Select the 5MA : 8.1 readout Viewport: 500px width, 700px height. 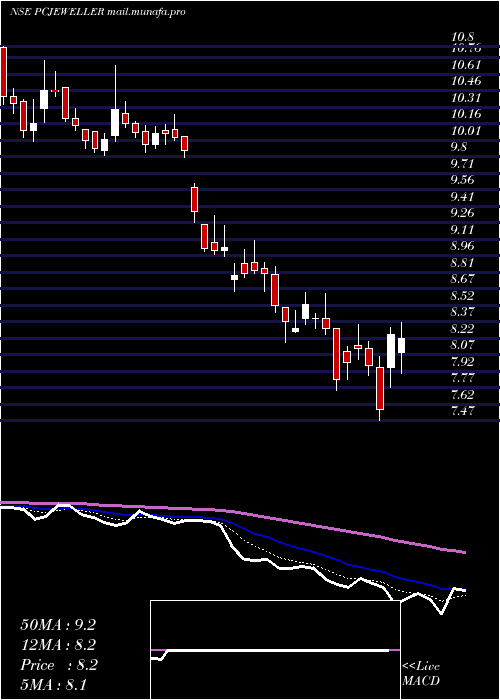(55, 684)
